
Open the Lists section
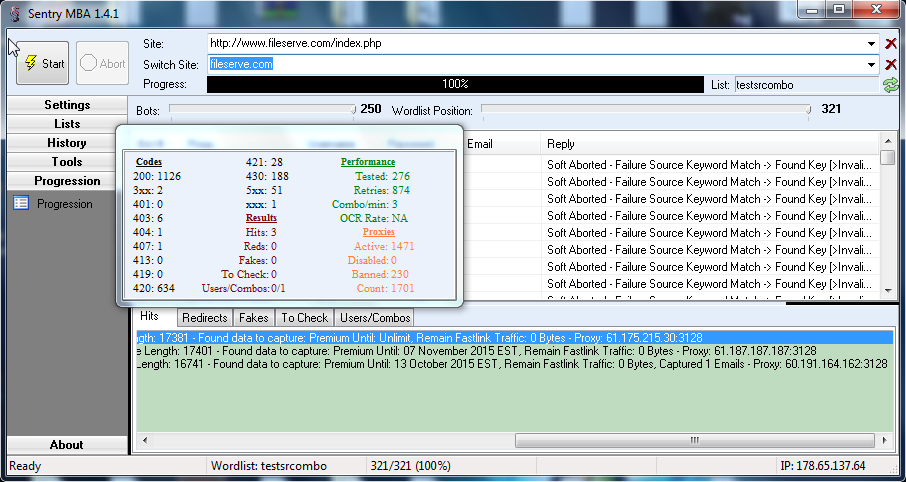[x=67, y=124]
